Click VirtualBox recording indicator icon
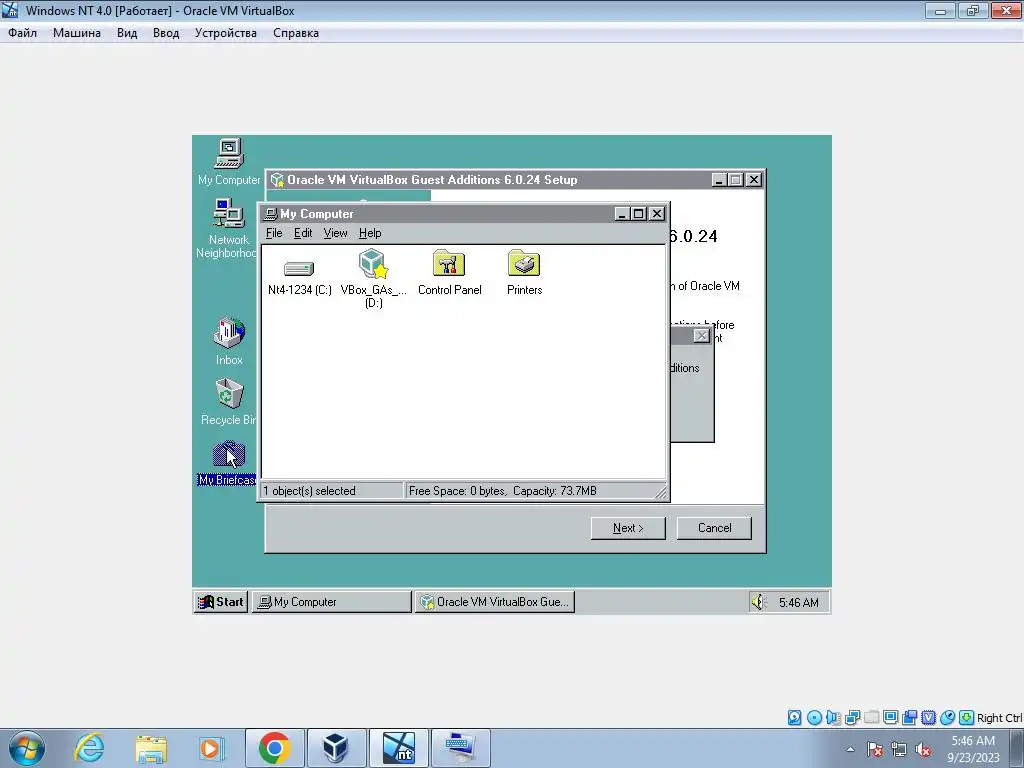 [909, 718]
